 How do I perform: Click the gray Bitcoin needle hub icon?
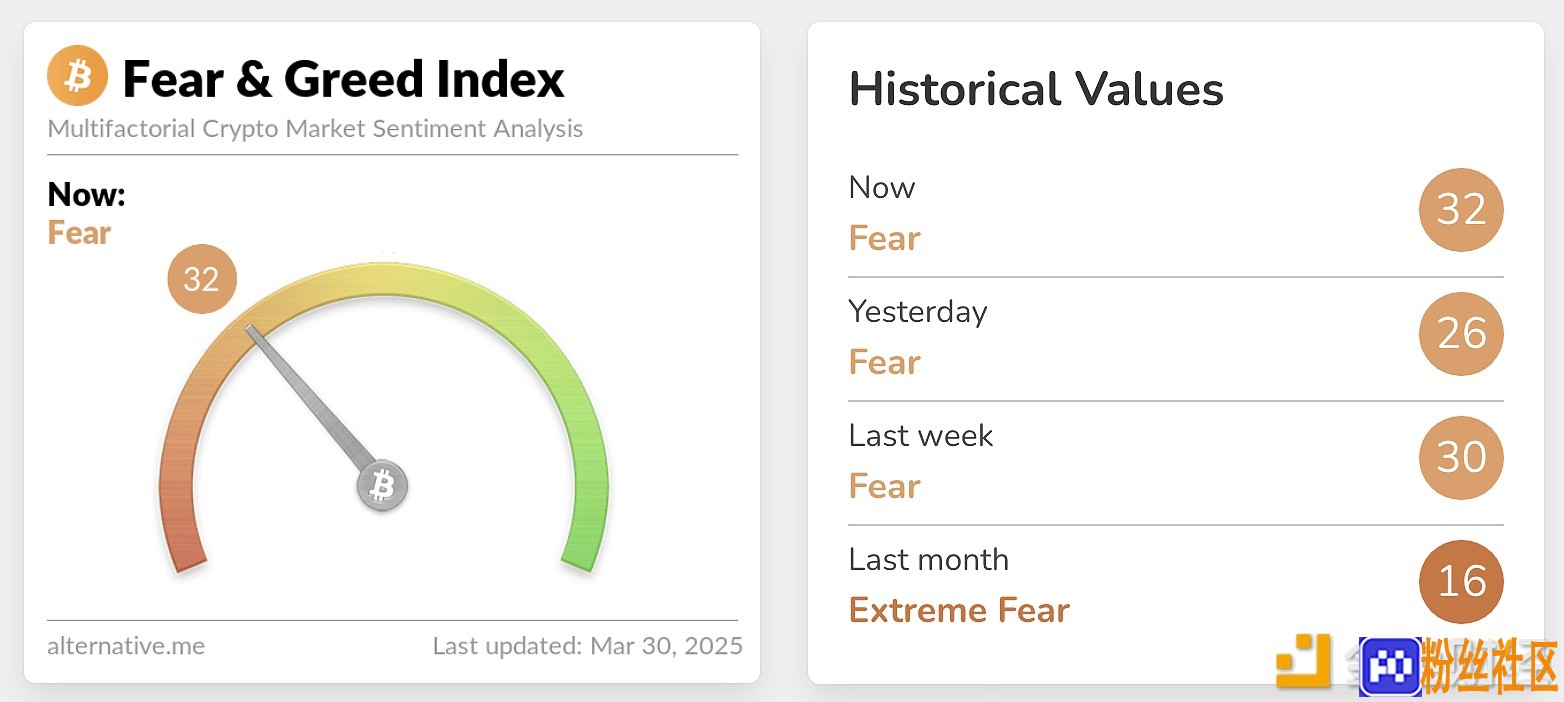[x=383, y=487]
